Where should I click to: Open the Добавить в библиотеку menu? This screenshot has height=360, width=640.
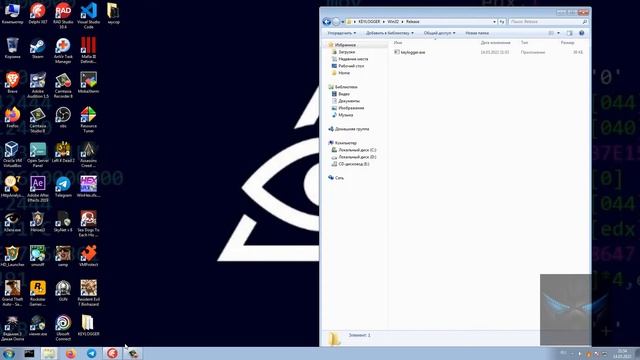click(x=389, y=33)
